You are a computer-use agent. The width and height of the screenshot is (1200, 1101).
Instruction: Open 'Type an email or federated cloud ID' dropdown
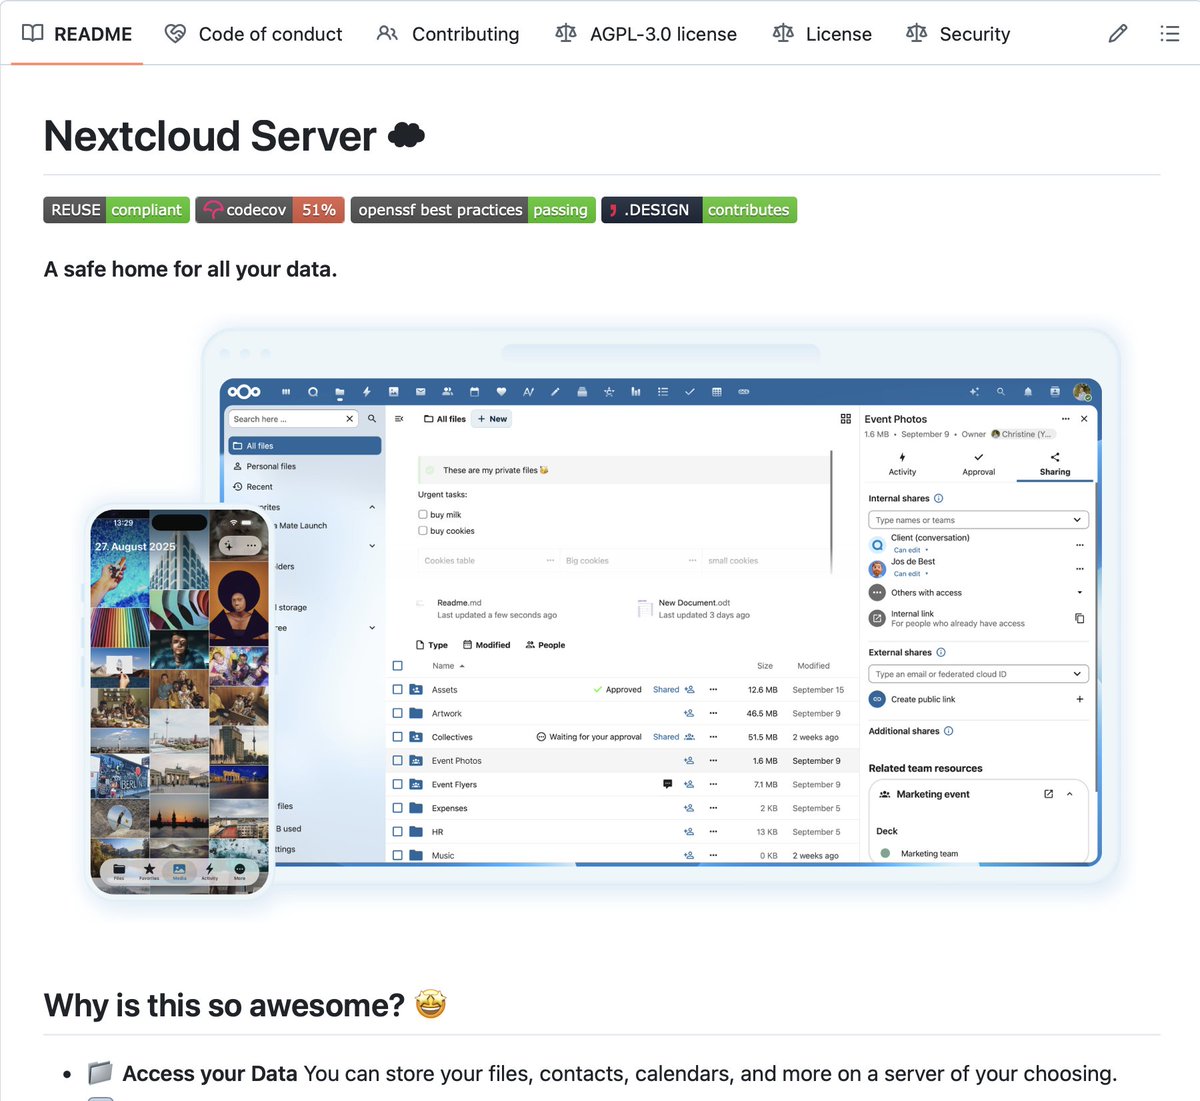click(978, 674)
